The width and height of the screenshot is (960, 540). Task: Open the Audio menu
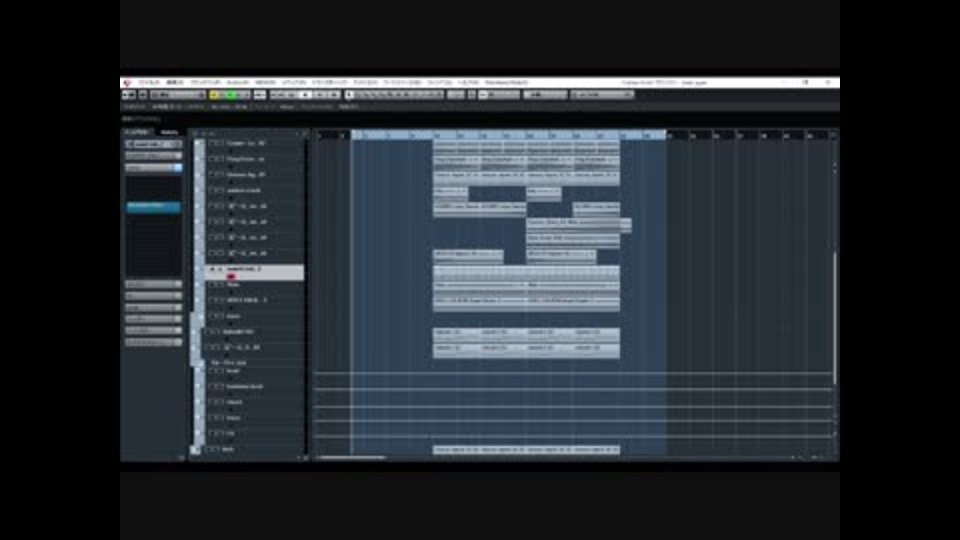pos(238,82)
